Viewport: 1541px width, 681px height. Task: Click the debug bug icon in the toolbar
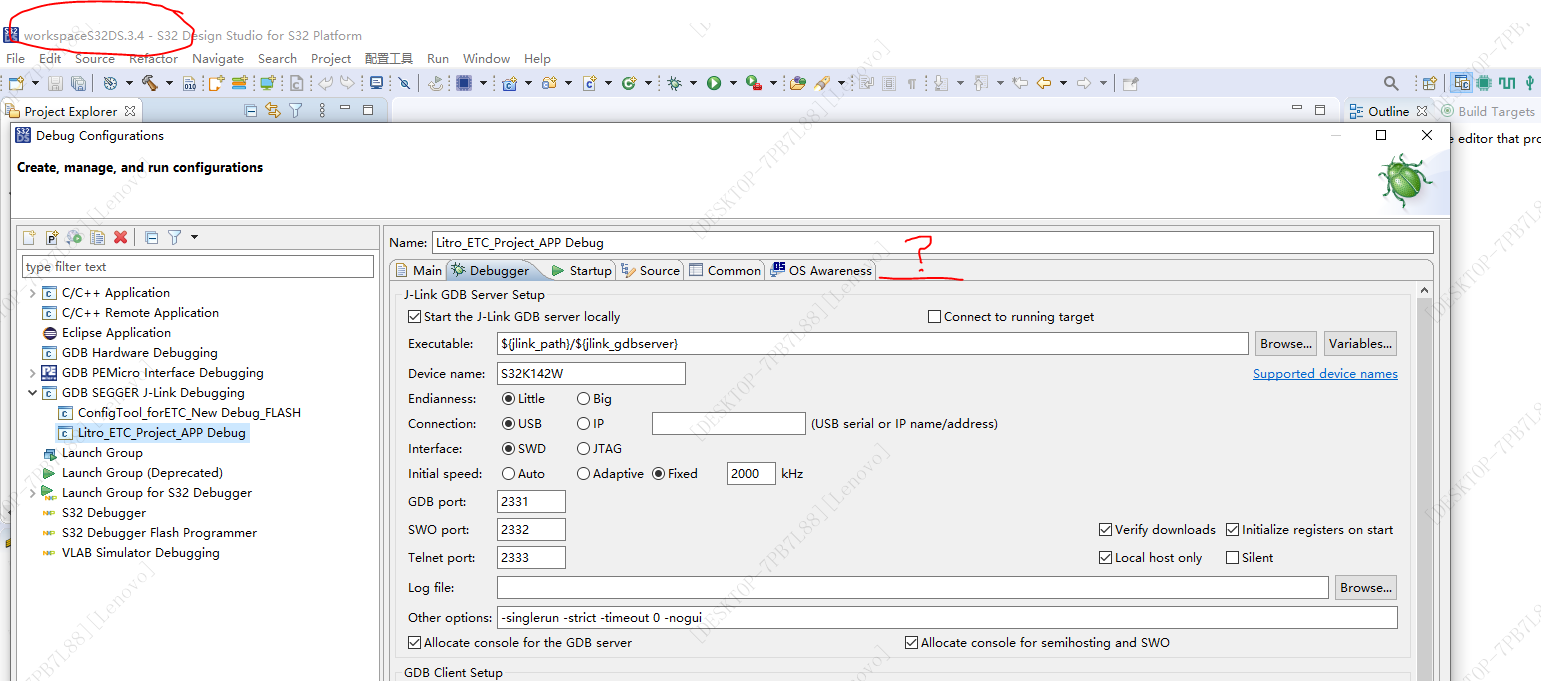[675, 83]
